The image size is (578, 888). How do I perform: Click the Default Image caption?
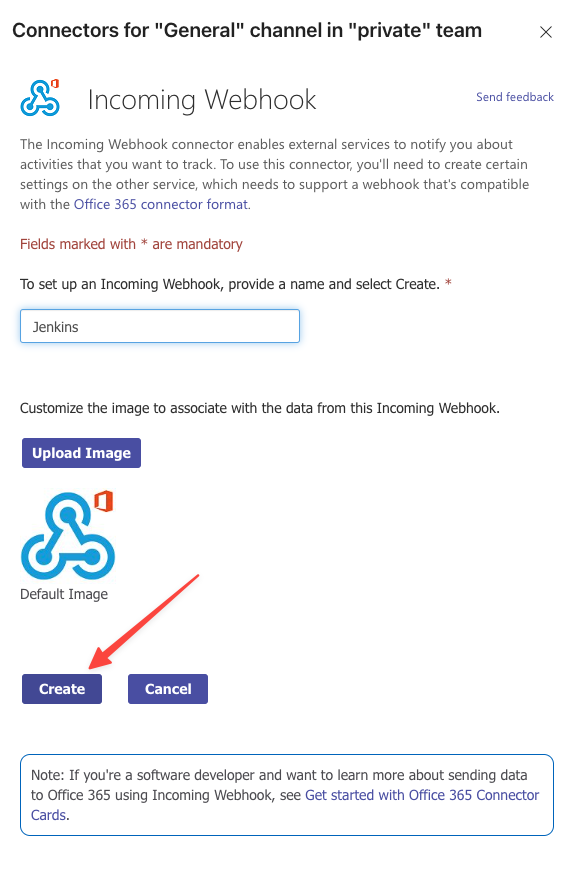[64, 594]
